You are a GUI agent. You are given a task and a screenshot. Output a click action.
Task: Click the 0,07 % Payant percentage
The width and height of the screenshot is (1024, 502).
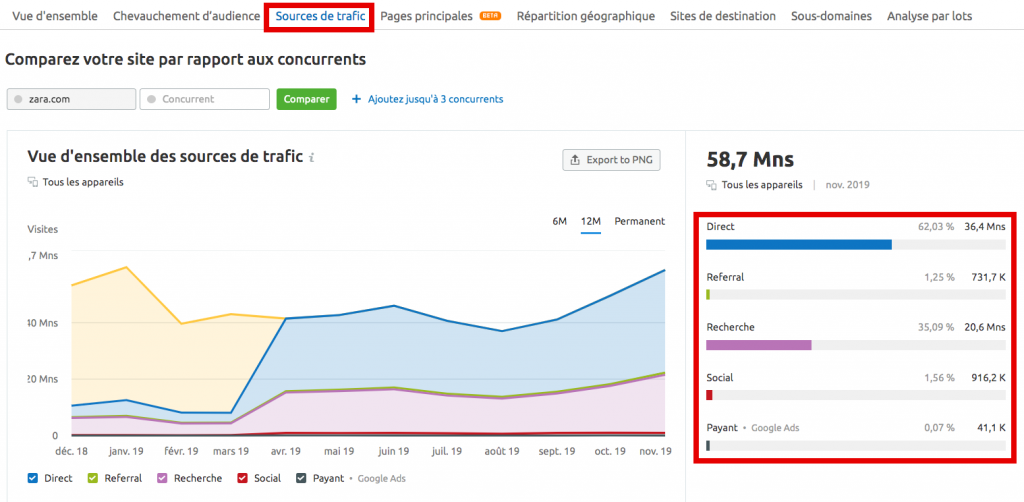tap(938, 428)
